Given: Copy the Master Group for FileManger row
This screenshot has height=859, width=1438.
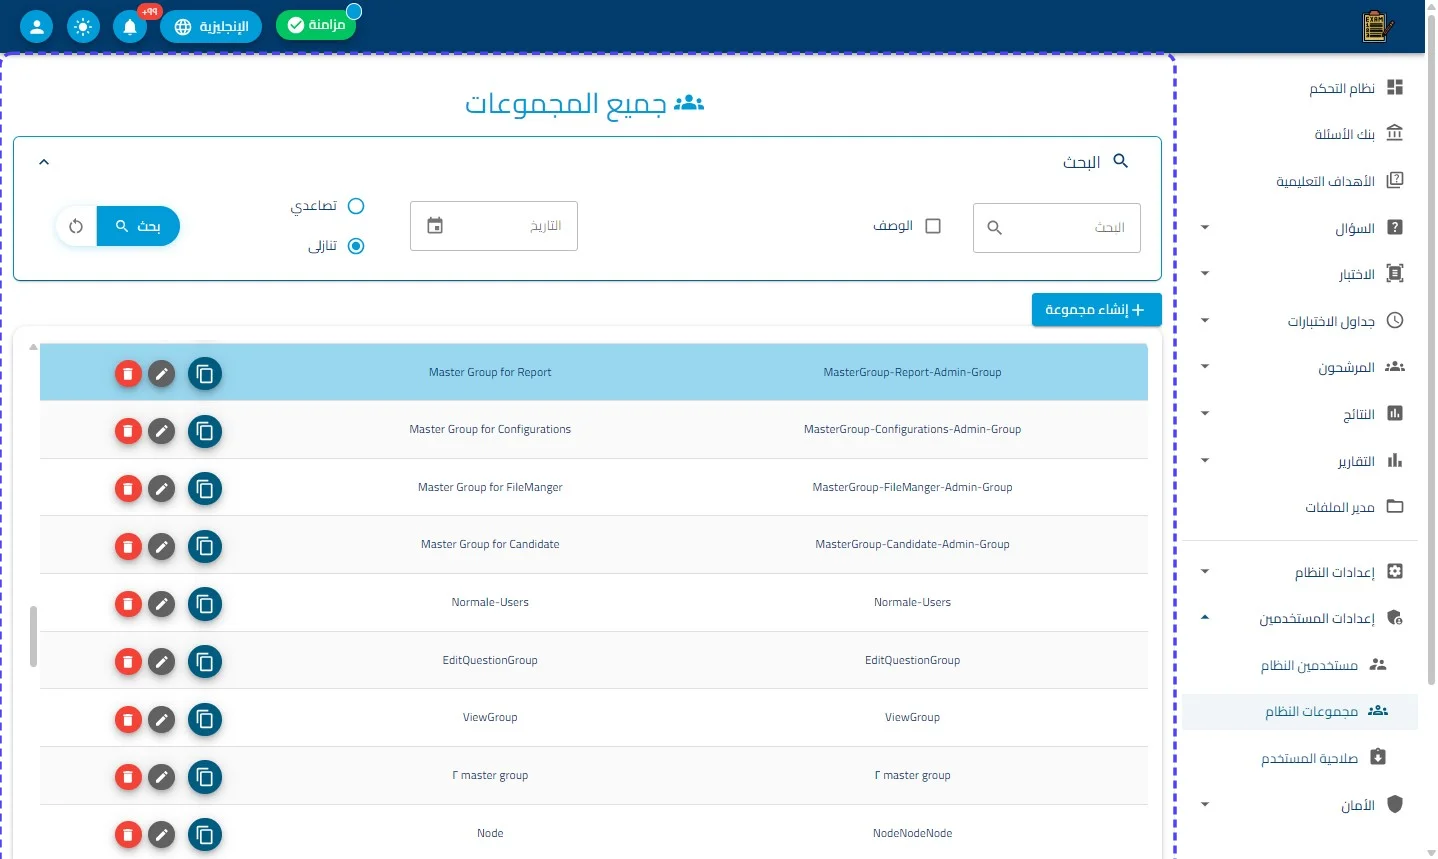Looking at the screenshot, I should pos(205,489).
